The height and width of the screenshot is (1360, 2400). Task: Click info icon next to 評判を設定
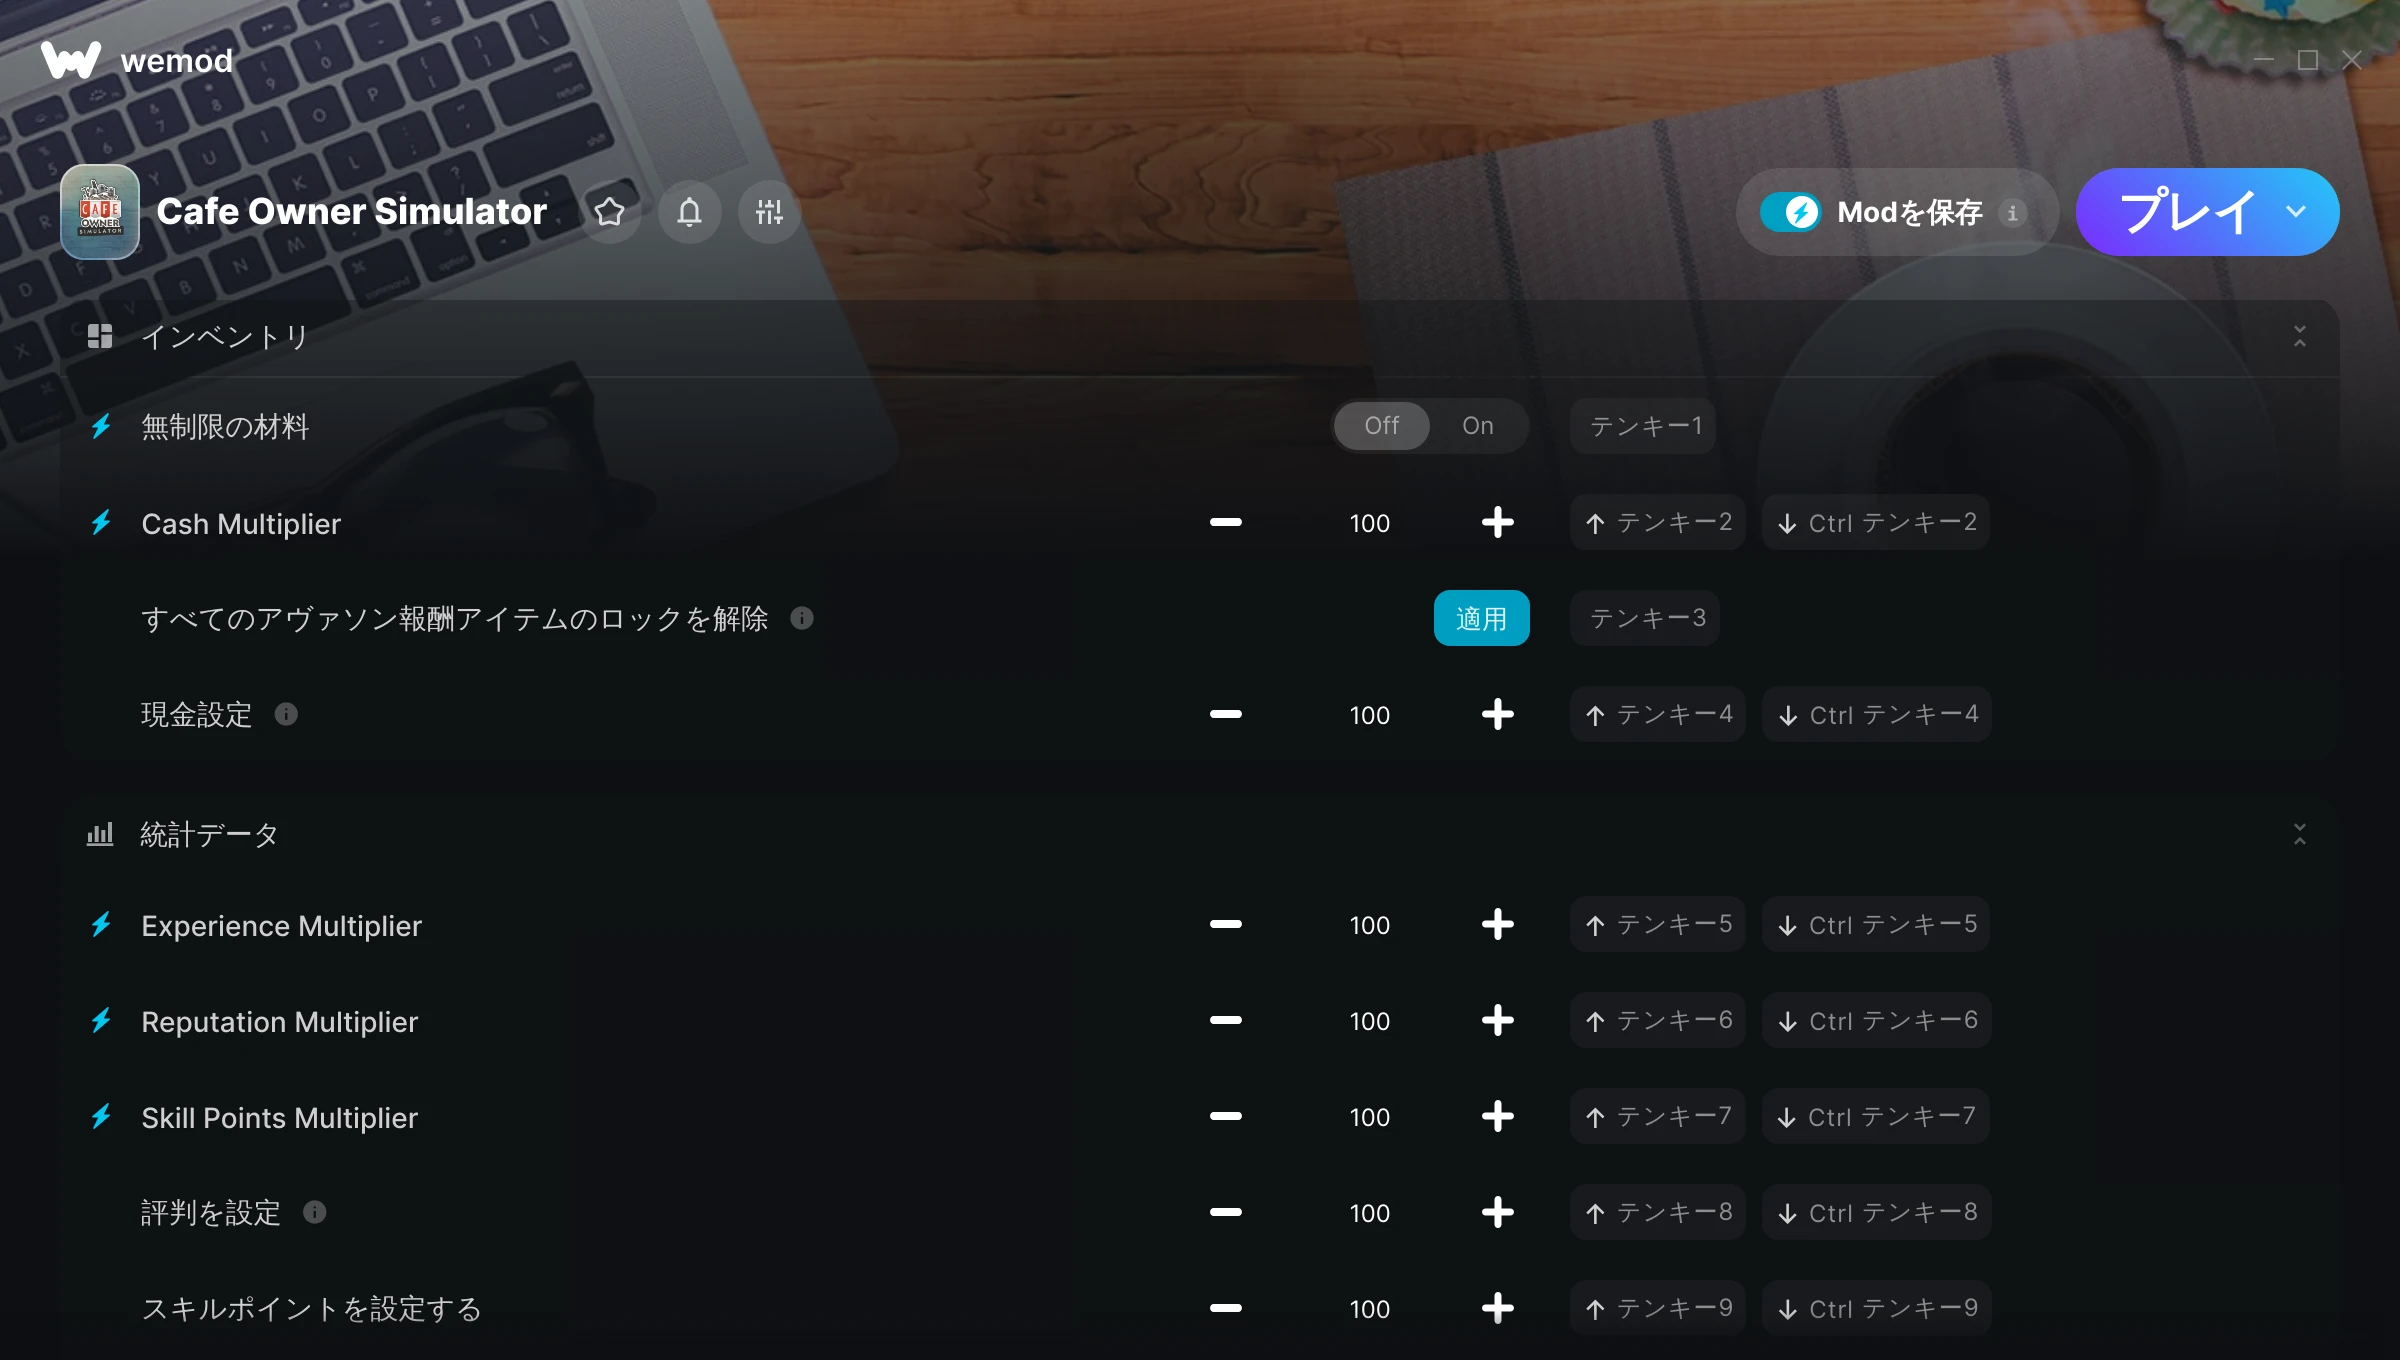point(315,1212)
